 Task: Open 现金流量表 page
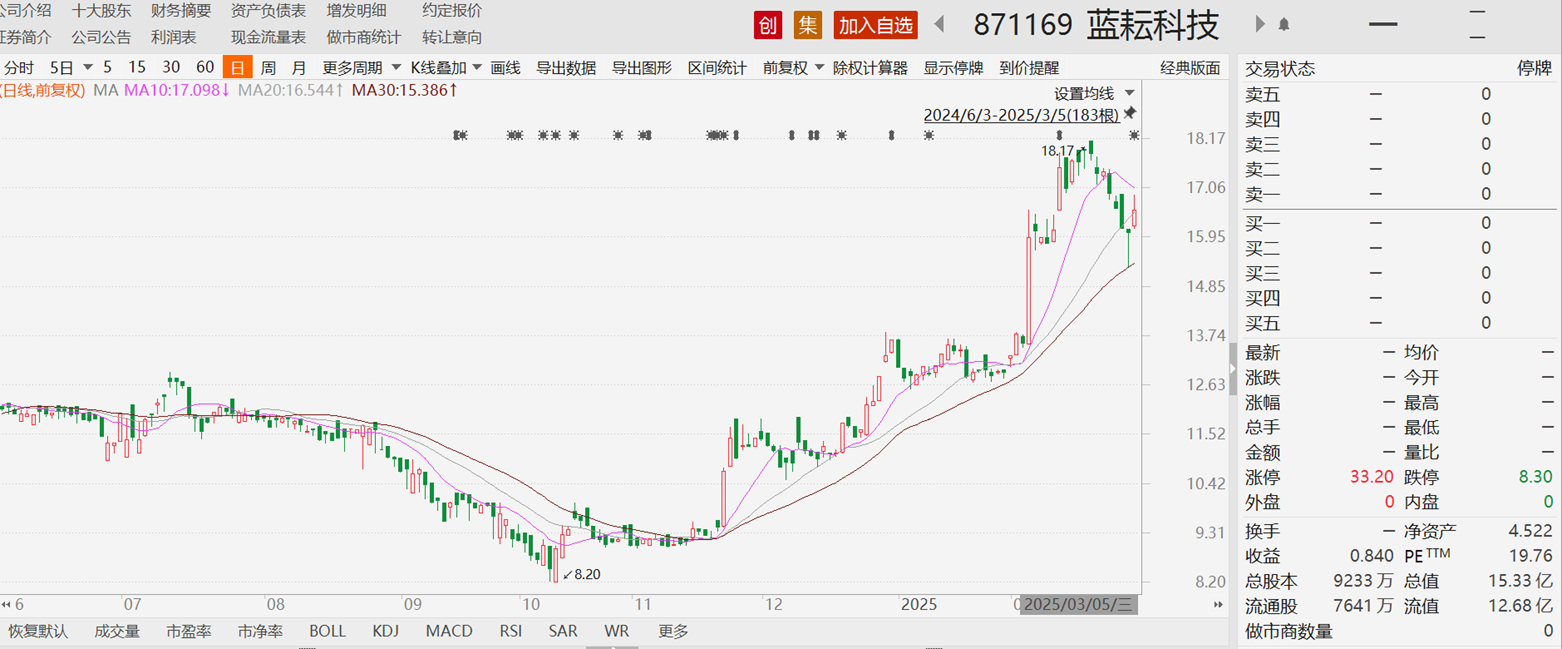click(x=268, y=37)
